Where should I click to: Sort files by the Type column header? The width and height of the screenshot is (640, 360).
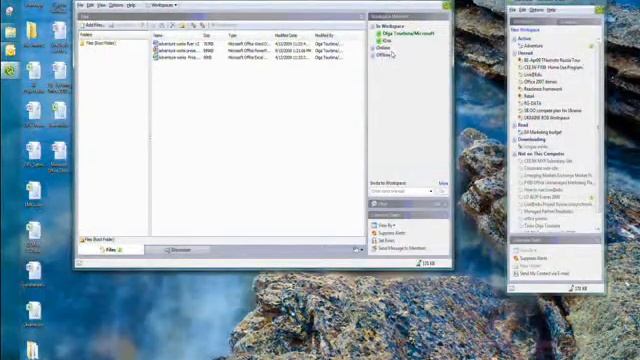coord(232,36)
